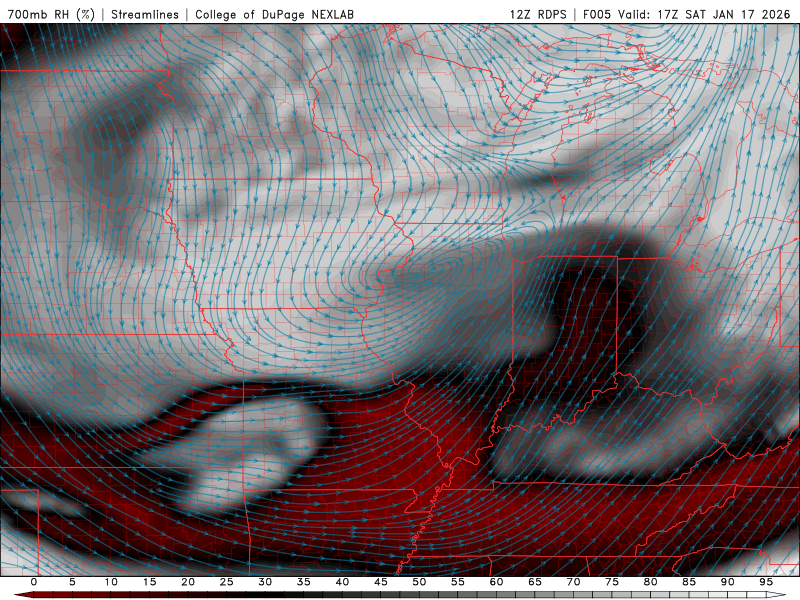800x600 pixels.
Task: Click the "90" label on the humidity scale
Action: pyautogui.click(x=727, y=582)
